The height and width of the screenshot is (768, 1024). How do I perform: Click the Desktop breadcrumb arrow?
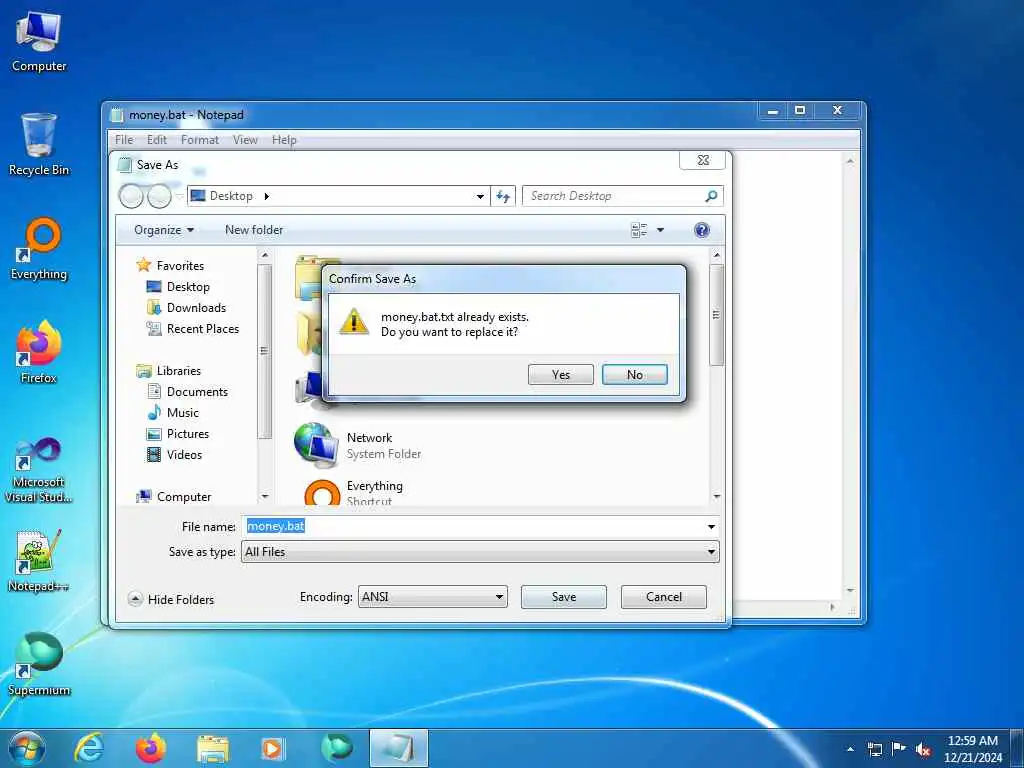coord(266,196)
